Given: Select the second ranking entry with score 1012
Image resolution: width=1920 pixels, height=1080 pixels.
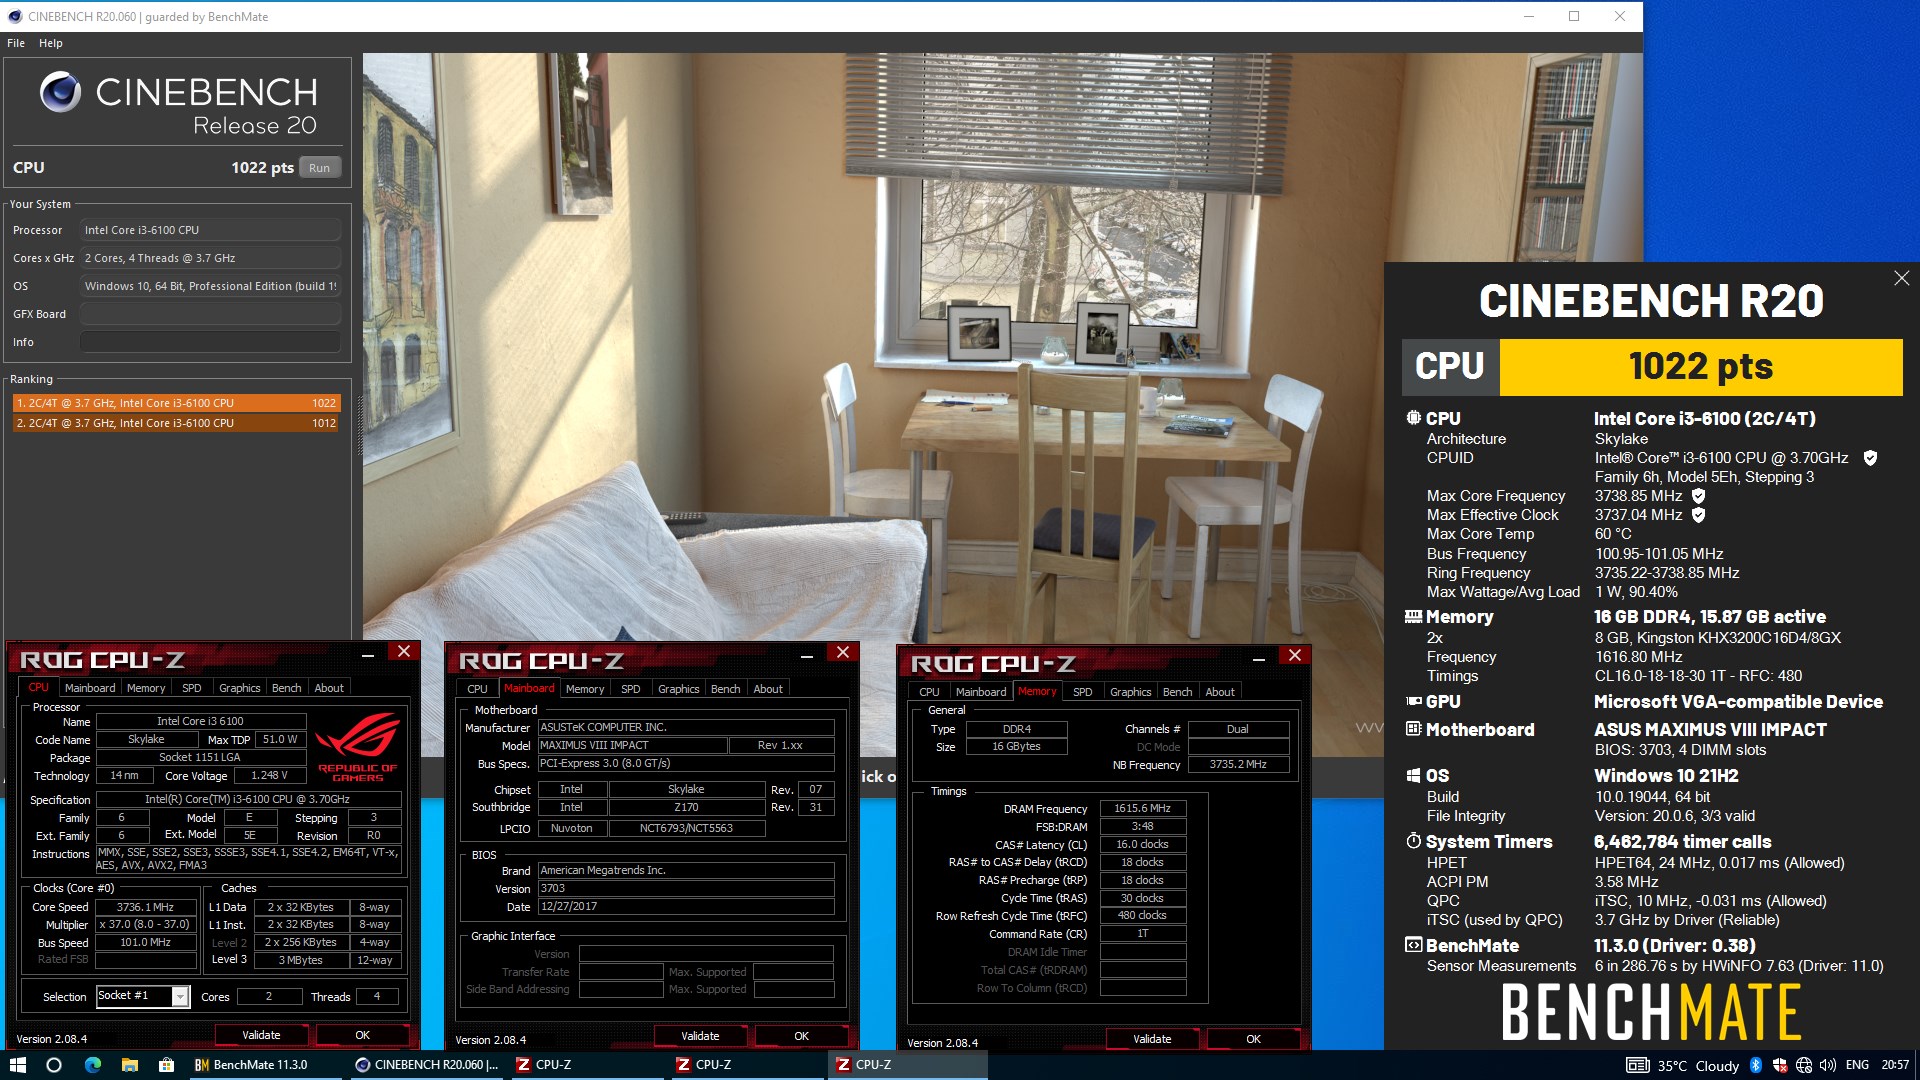Looking at the screenshot, I should coord(176,423).
